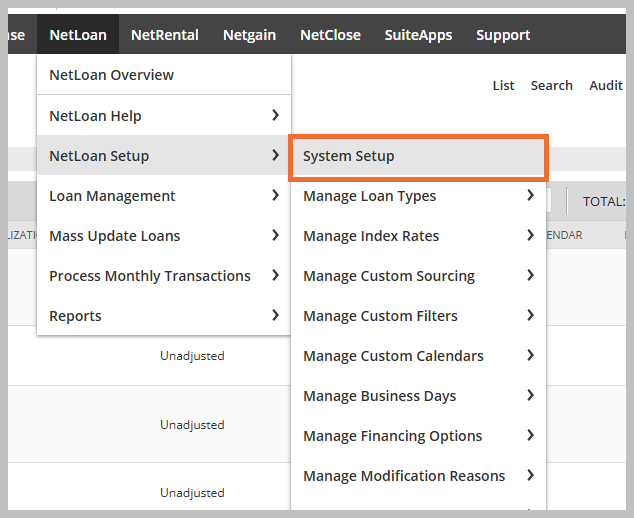This screenshot has height=518, width=634.
Task: Open the Loan Management submenu
Action: (164, 196)
